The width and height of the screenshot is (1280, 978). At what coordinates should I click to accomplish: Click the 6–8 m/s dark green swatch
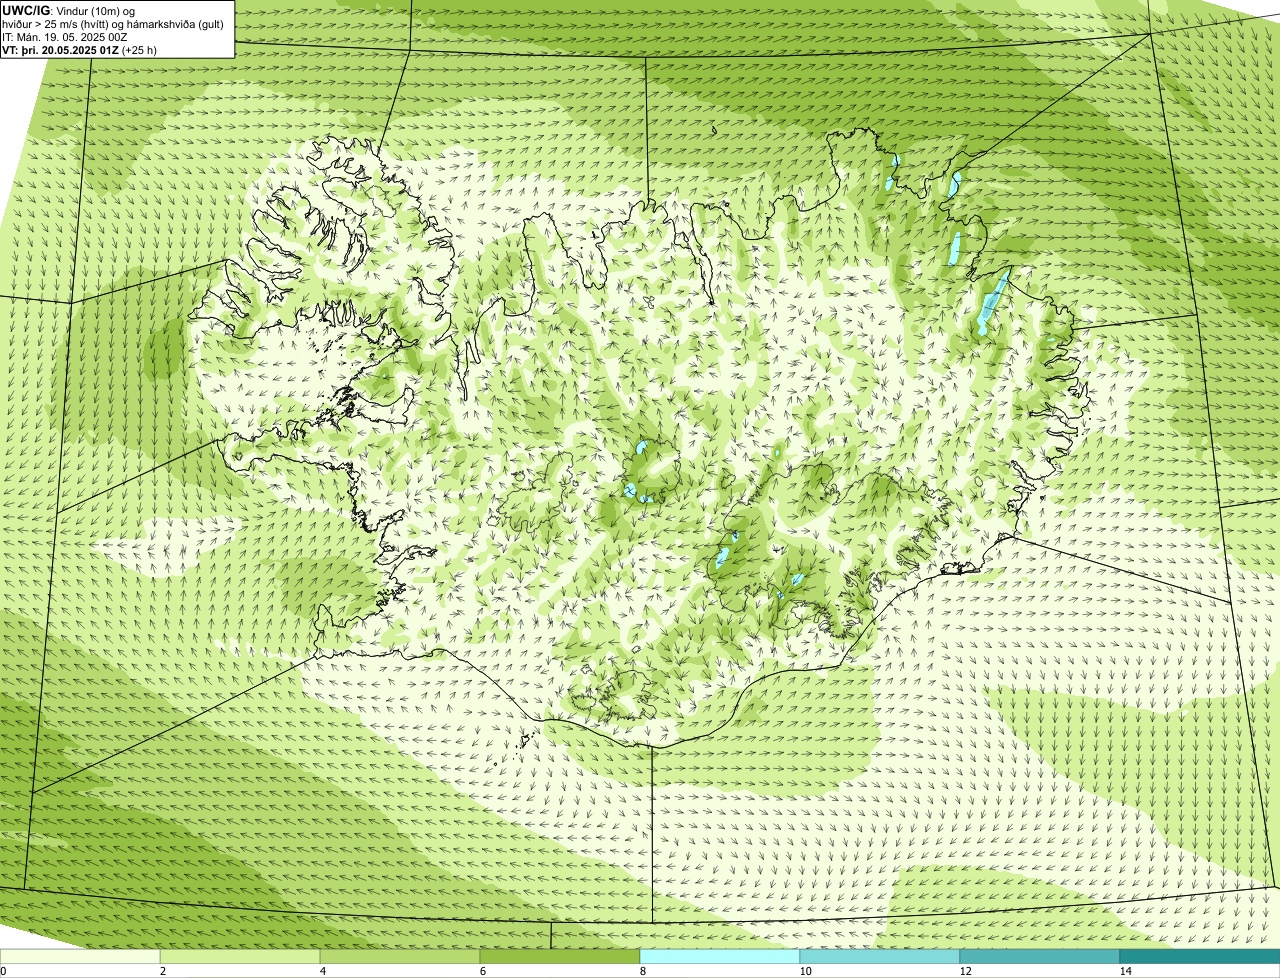point(560,956)
